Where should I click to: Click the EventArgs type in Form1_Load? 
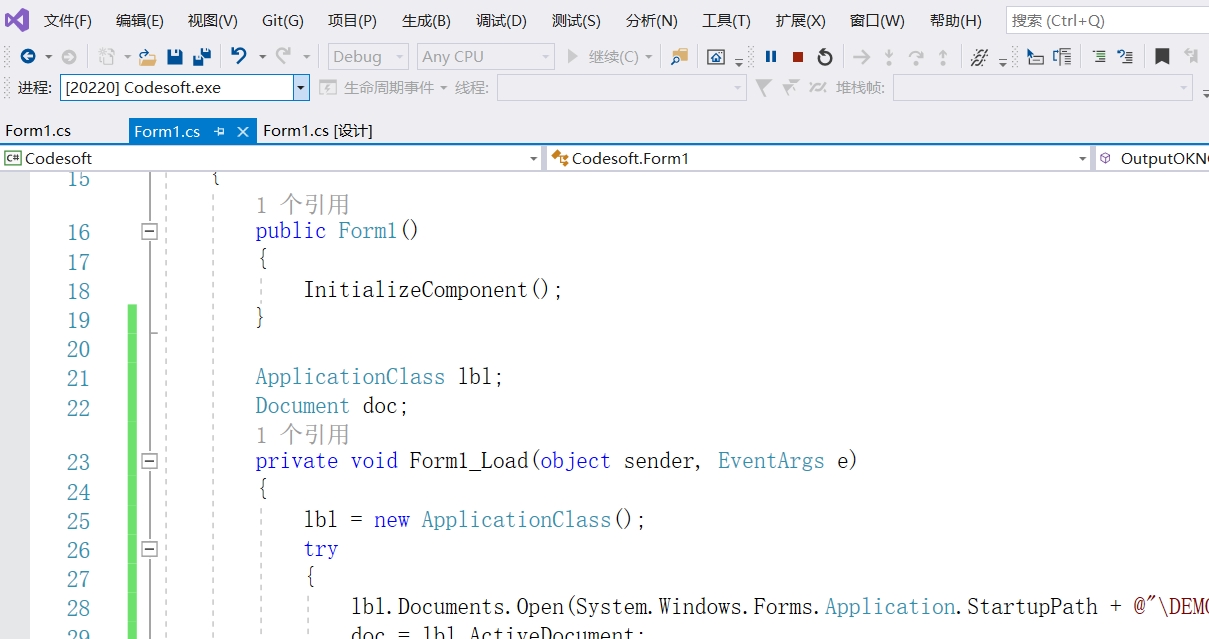[771, 461]
